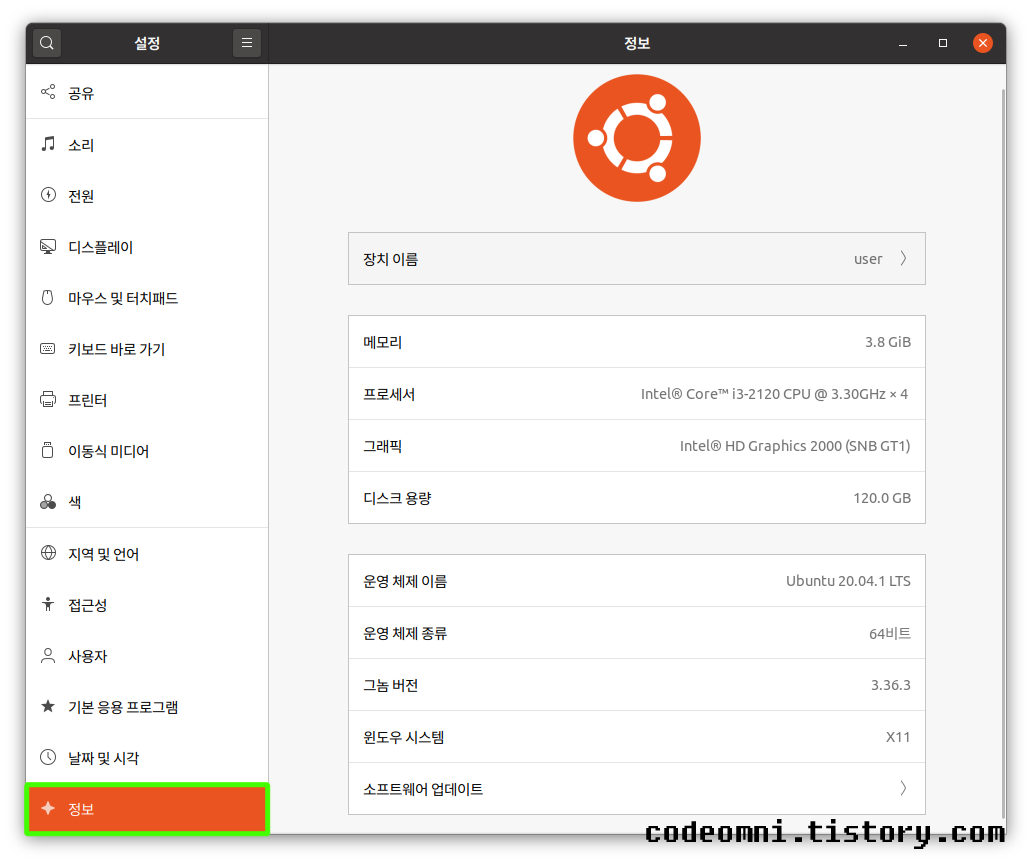Click the vertical scrollbar of the info panel
The width and height of the screenshot is (1032, 863).
coord(1003,454)
